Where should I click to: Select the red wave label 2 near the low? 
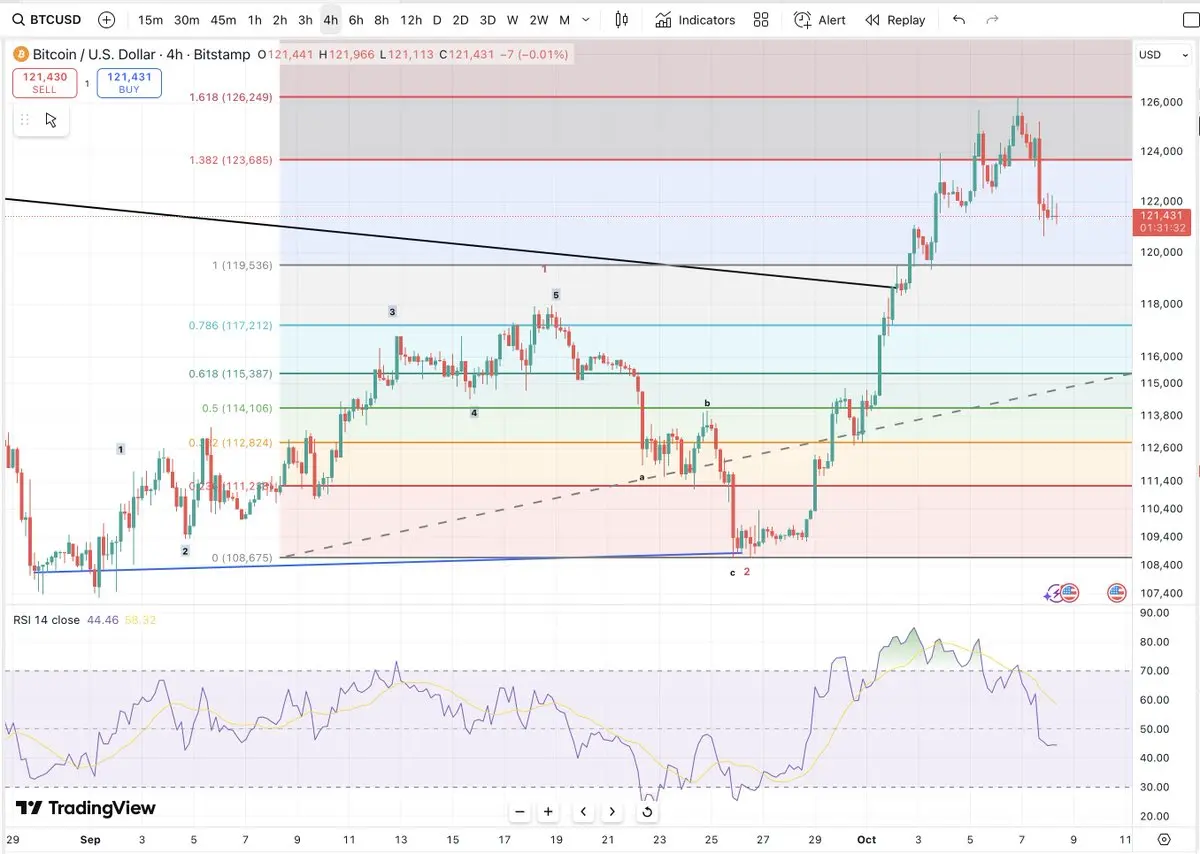click(747, 572)
